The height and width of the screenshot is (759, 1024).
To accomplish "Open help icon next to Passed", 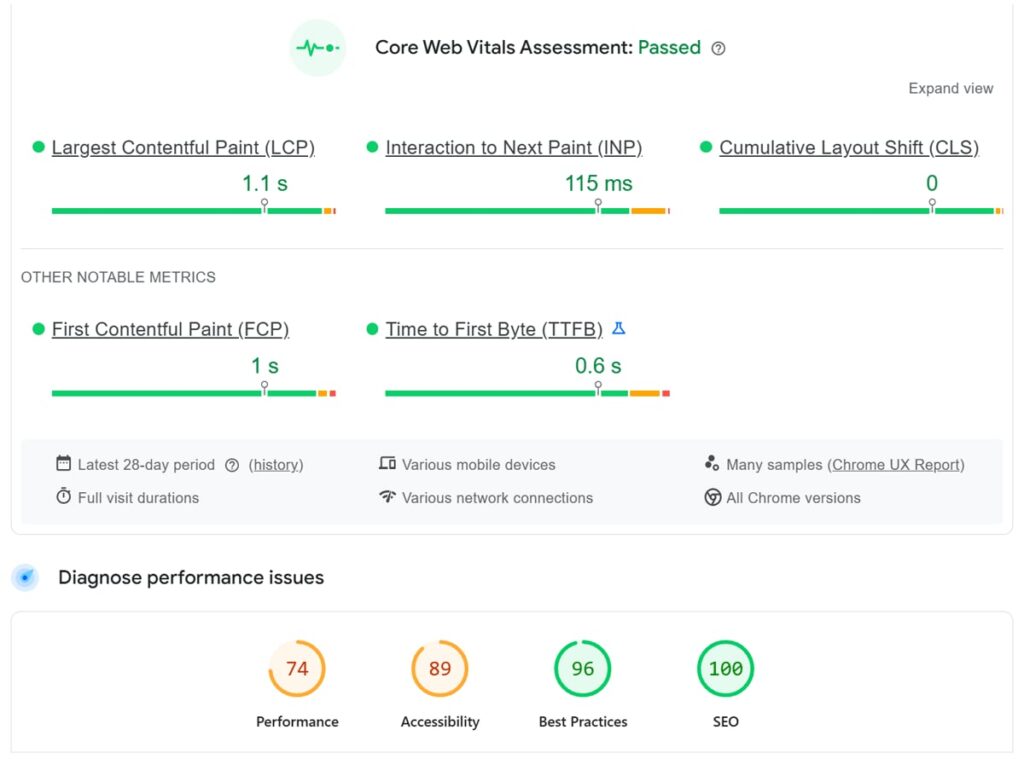I will (x=718, y=48).
